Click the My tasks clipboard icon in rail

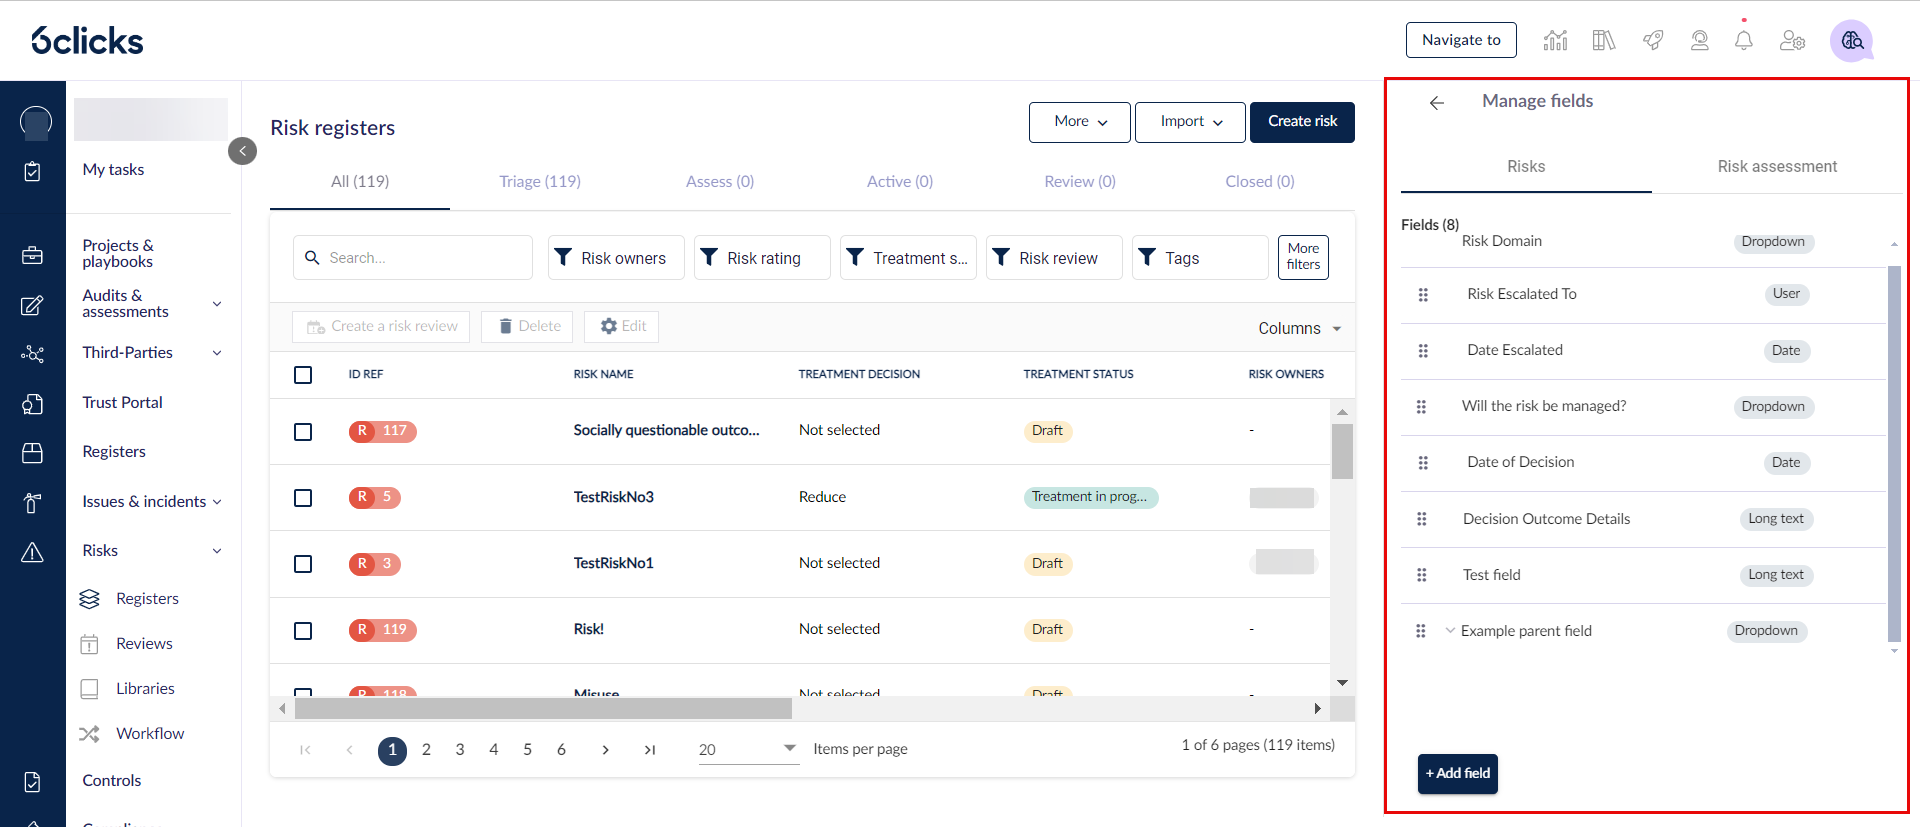click(33, 171)
